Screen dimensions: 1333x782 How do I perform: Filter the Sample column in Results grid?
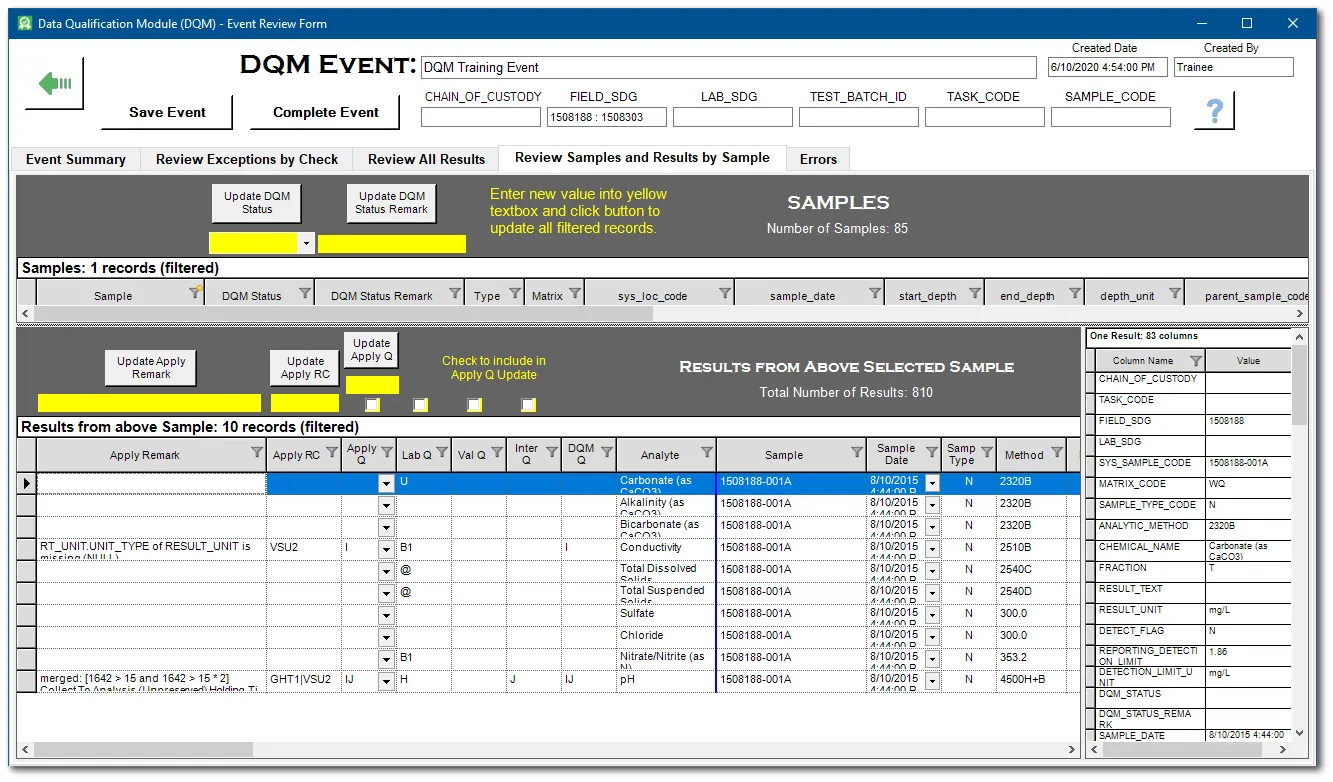point(857,453)
